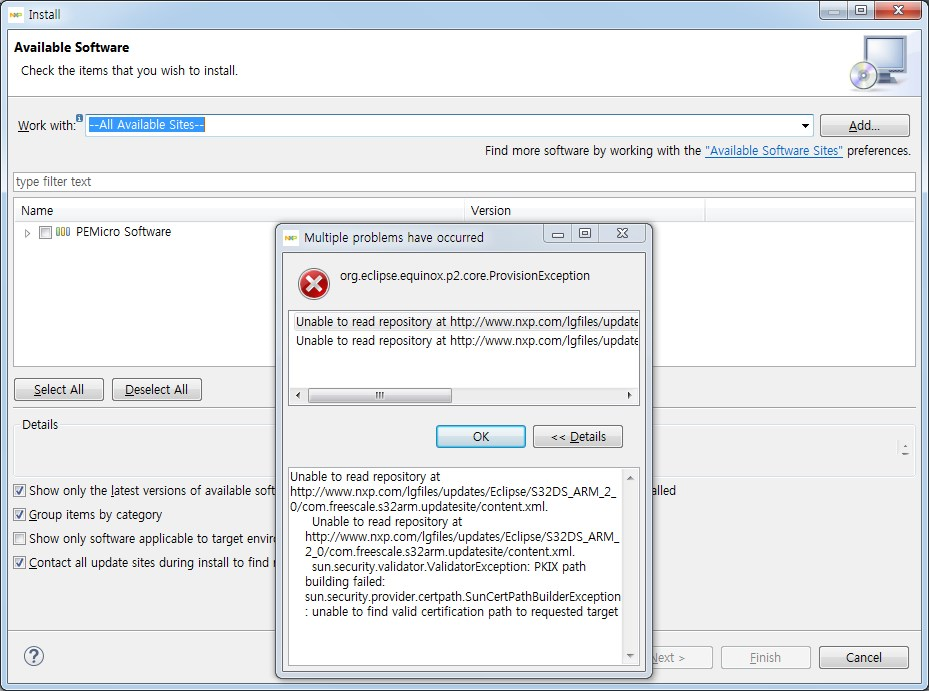Click the type filter text field
The width and height of the screenshot is (929, 691).
(464, 182)
